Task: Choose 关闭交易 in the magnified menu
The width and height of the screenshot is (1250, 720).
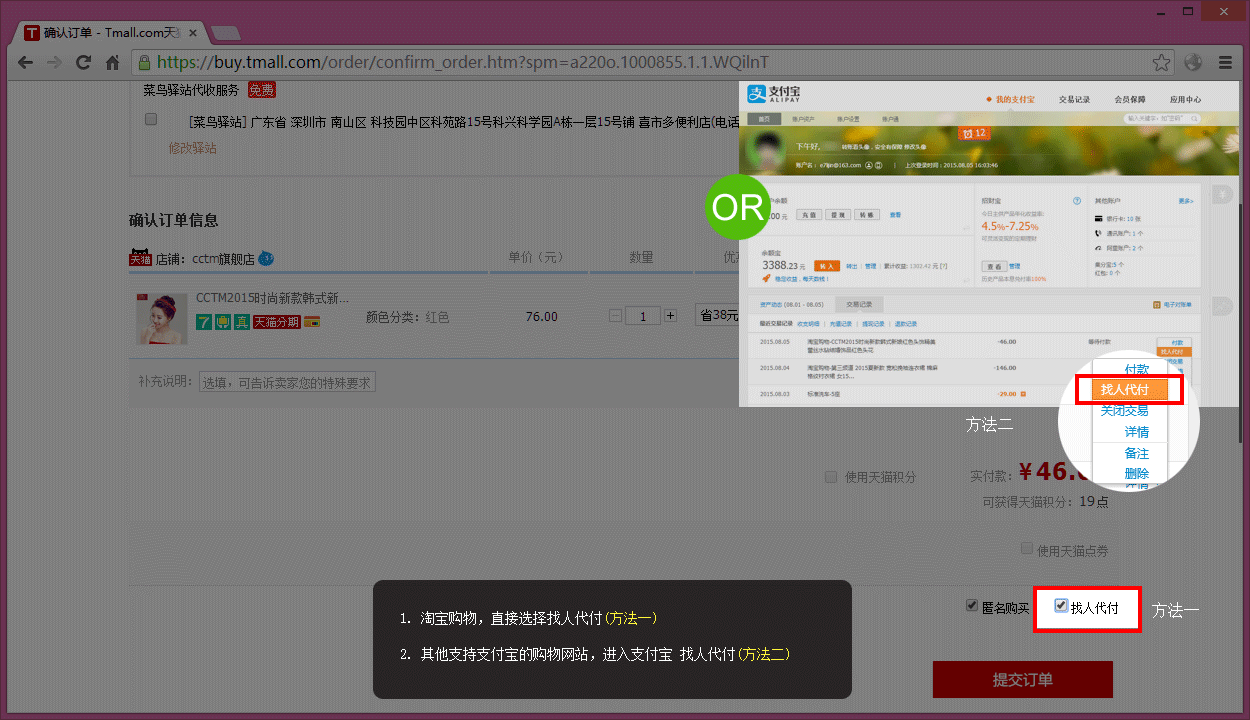Action: [x=1124, y=411]
